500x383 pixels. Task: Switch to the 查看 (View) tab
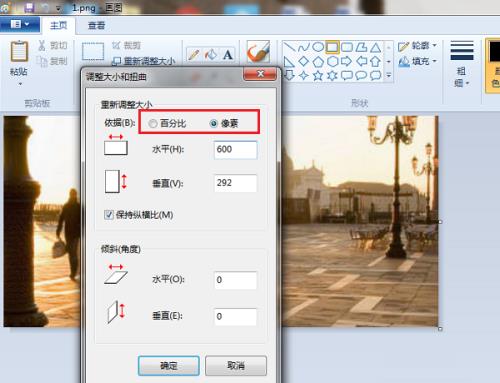coord(96,25)
